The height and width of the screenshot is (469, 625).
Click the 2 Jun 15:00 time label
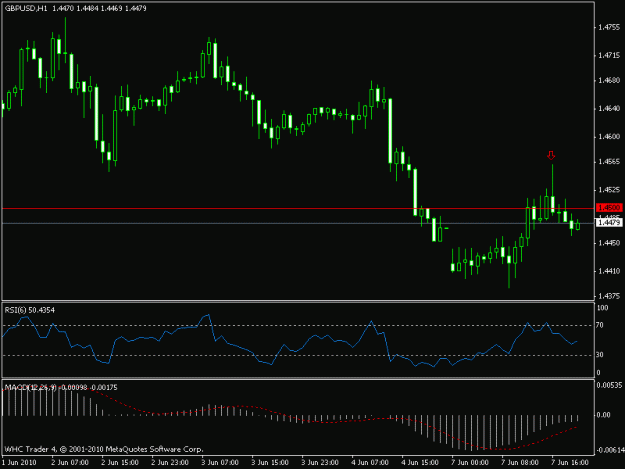120,463
